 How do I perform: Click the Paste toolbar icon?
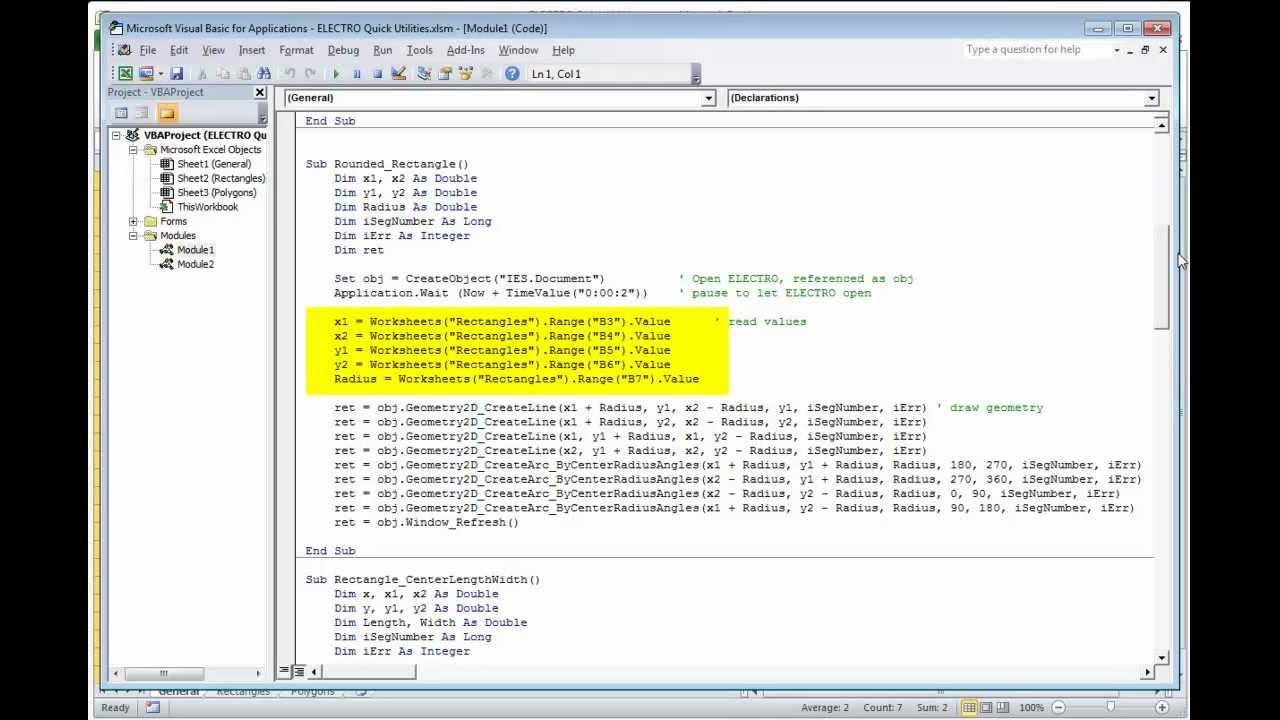pyautogui.click(x=243, y=73)
